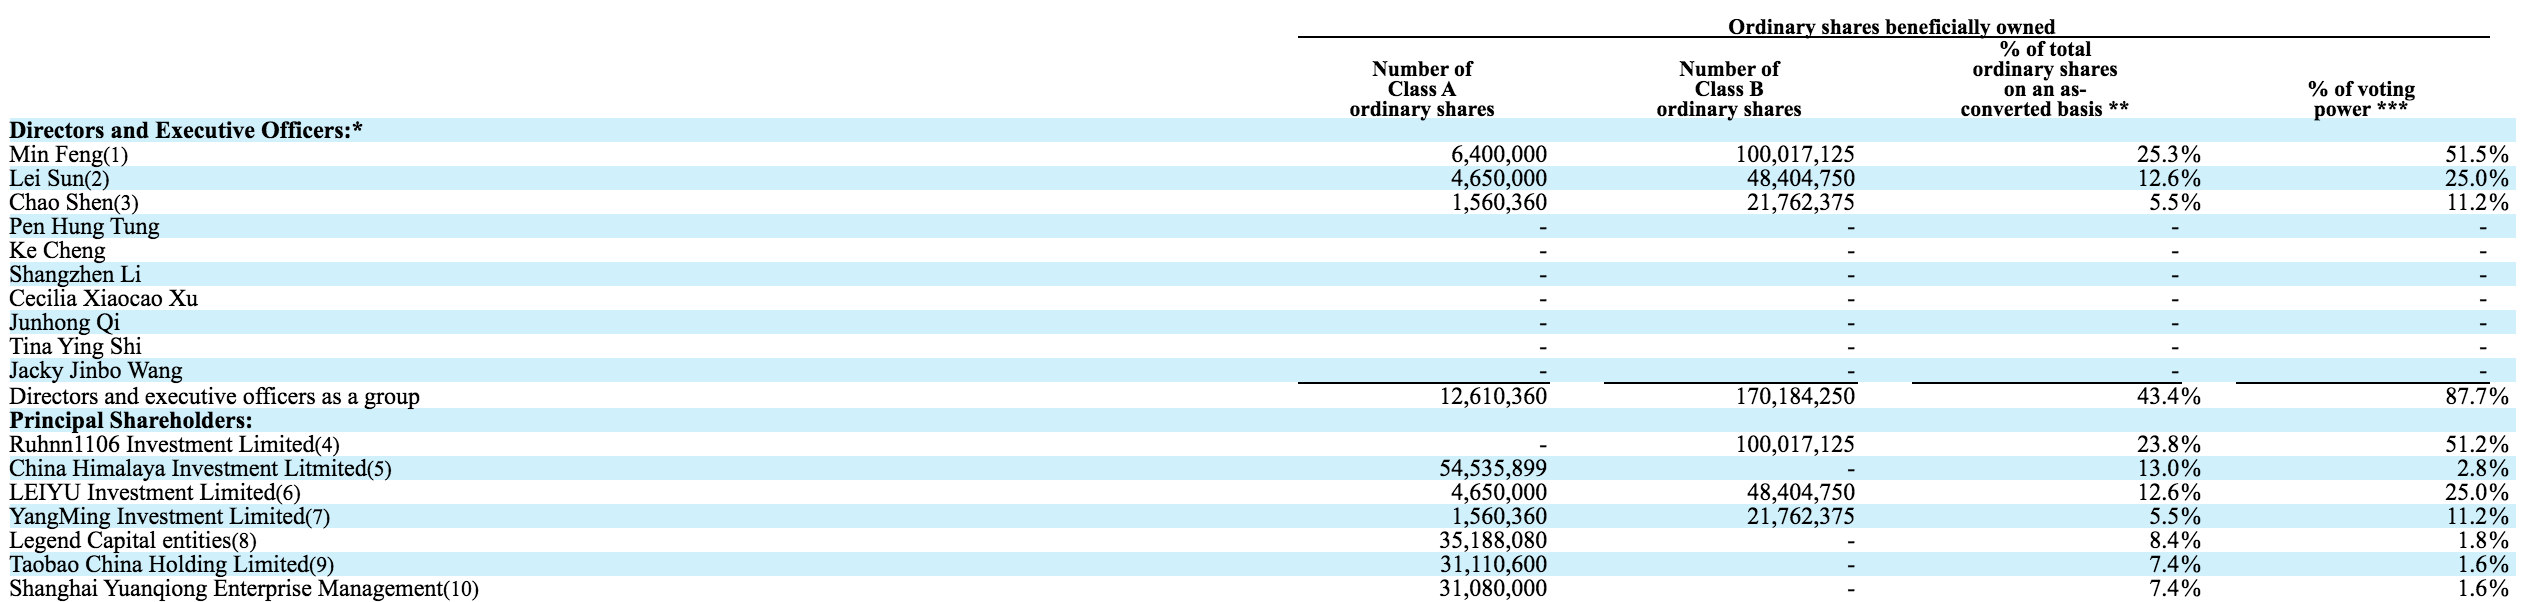The width and height of the screenshot is (2522, 602).
Task: Click 'Legend Capital entities(8)'
Action: click(x=133, y=541)
